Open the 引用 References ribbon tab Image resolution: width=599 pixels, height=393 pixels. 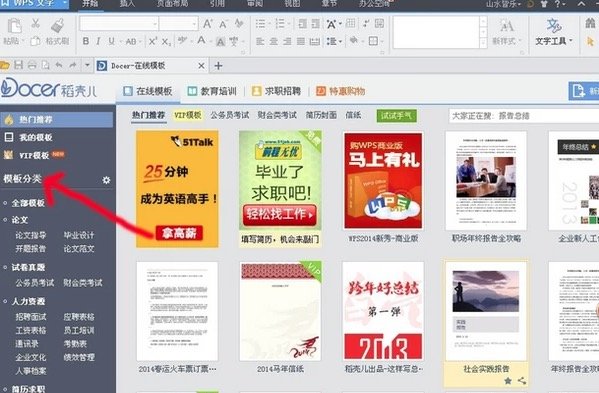tap(217, 4)
